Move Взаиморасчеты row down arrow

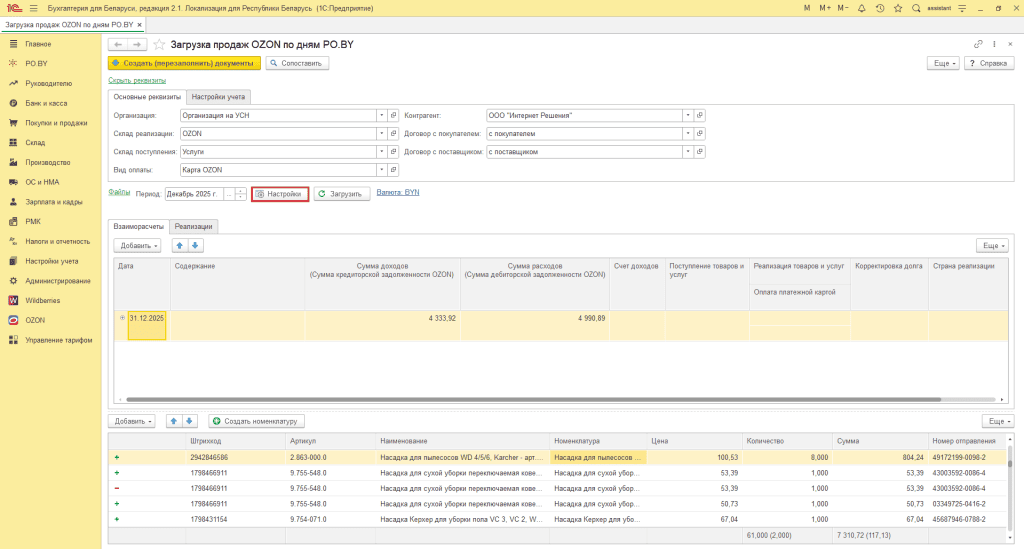pyautogui.click(x=195, y=245)
